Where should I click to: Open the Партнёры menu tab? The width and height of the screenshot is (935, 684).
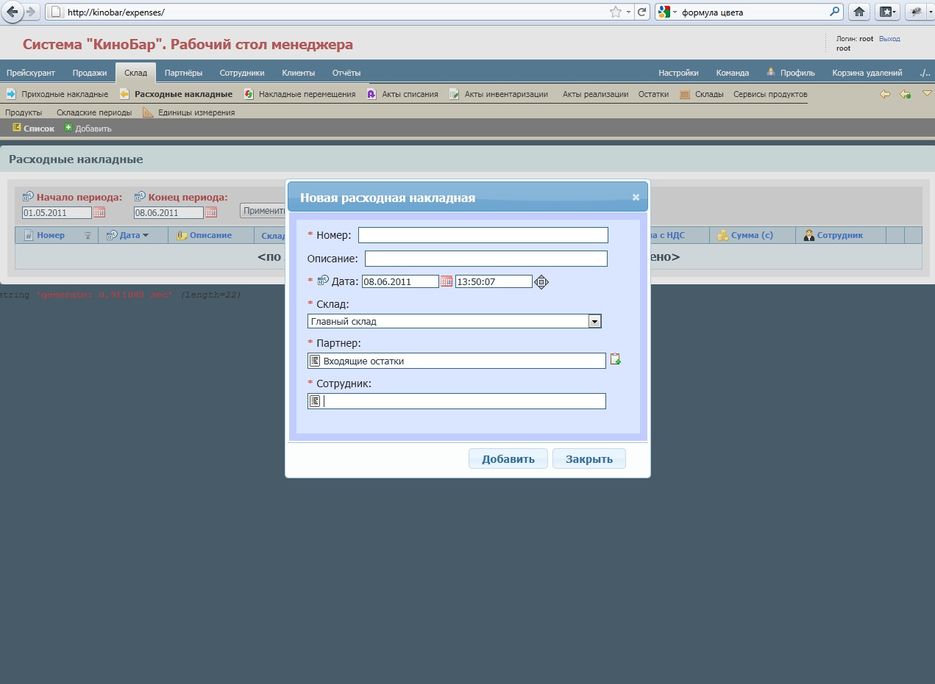coord(183,73)
